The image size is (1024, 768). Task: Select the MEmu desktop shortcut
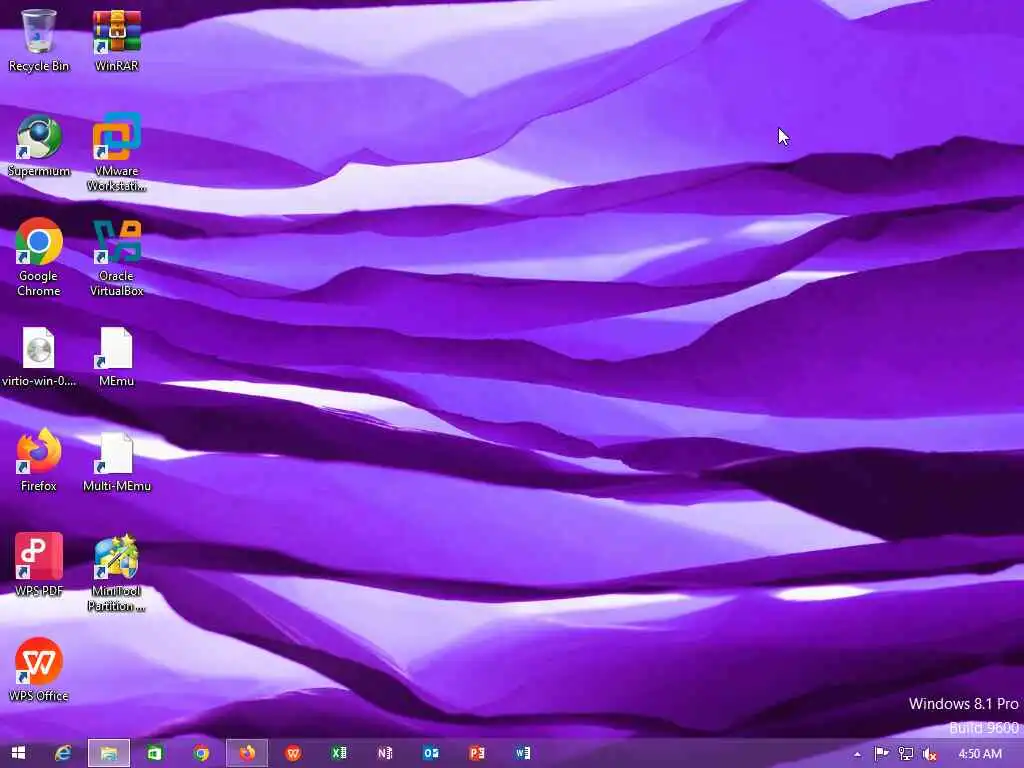[x=116, y=357]
